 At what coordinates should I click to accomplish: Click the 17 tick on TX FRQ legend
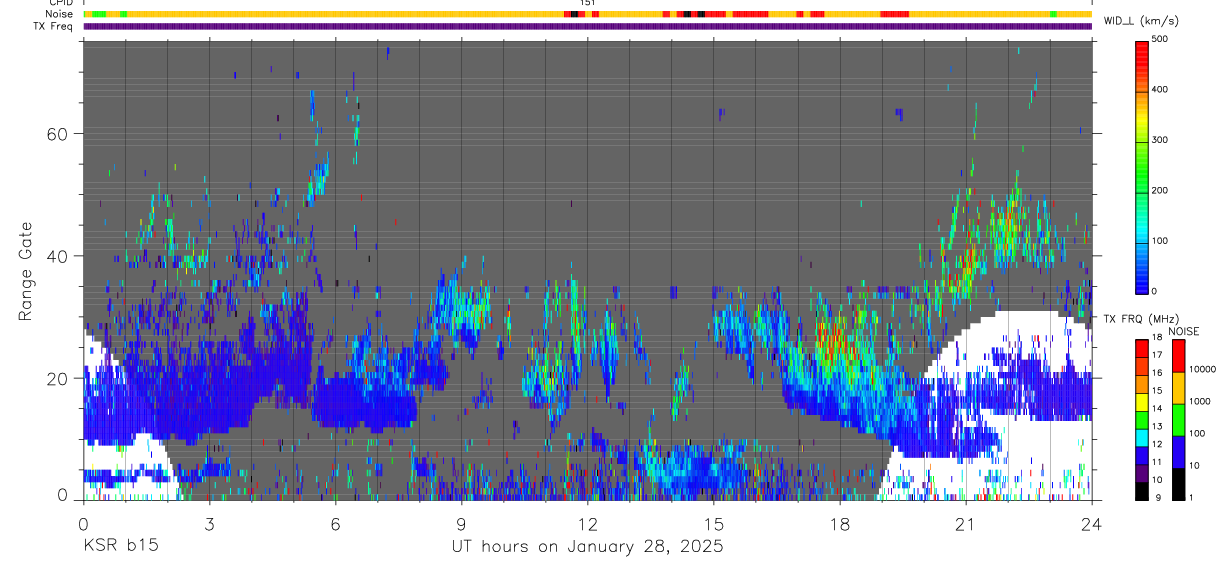(1158, 355)
